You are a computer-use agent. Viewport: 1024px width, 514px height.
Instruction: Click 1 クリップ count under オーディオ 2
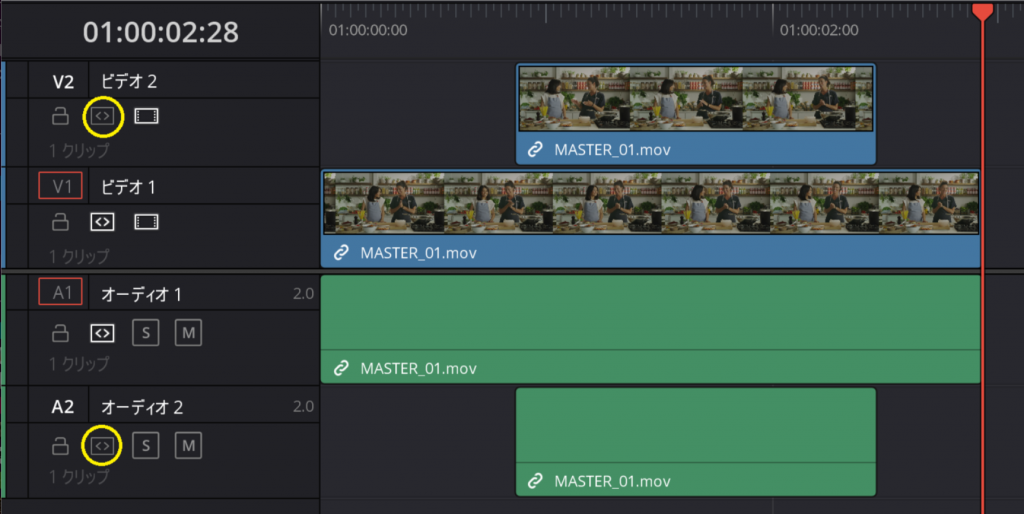(79, 477)
